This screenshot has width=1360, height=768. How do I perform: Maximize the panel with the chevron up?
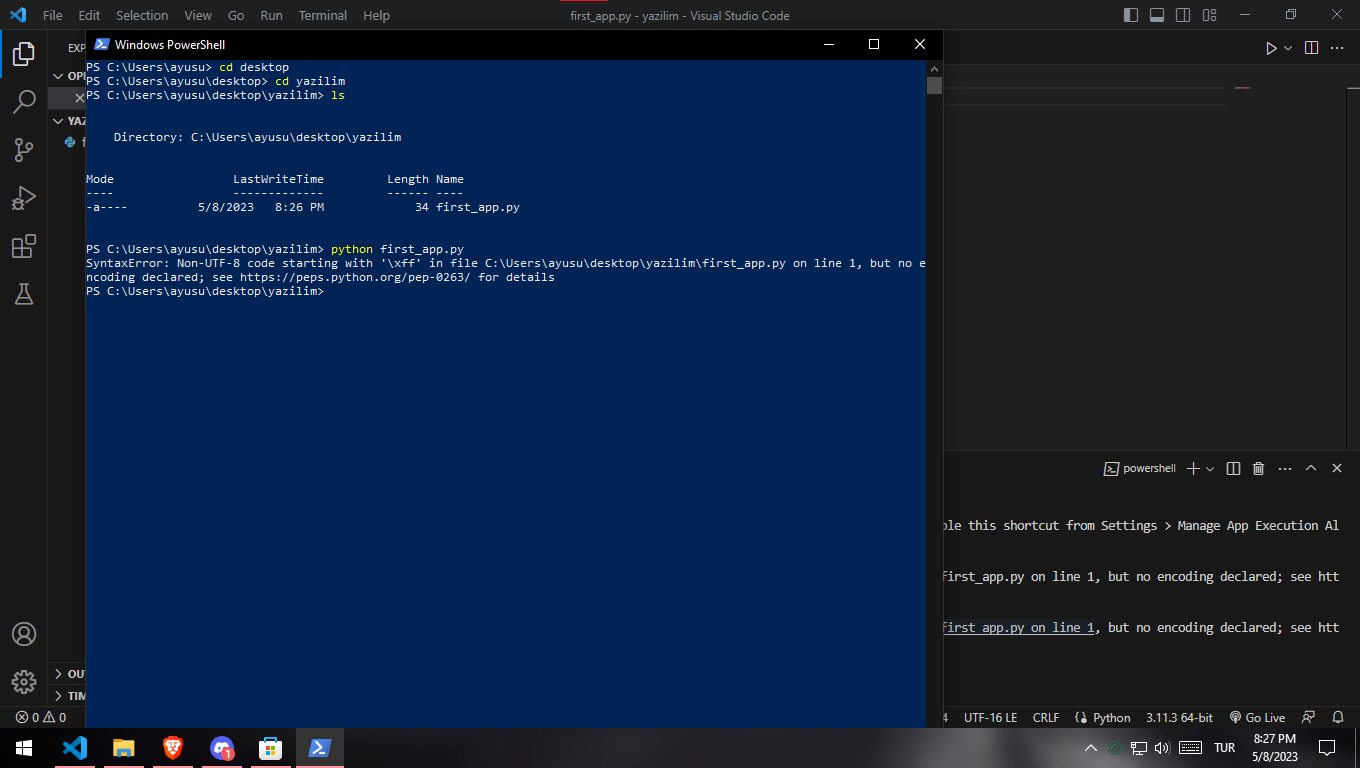[1311, 468]
